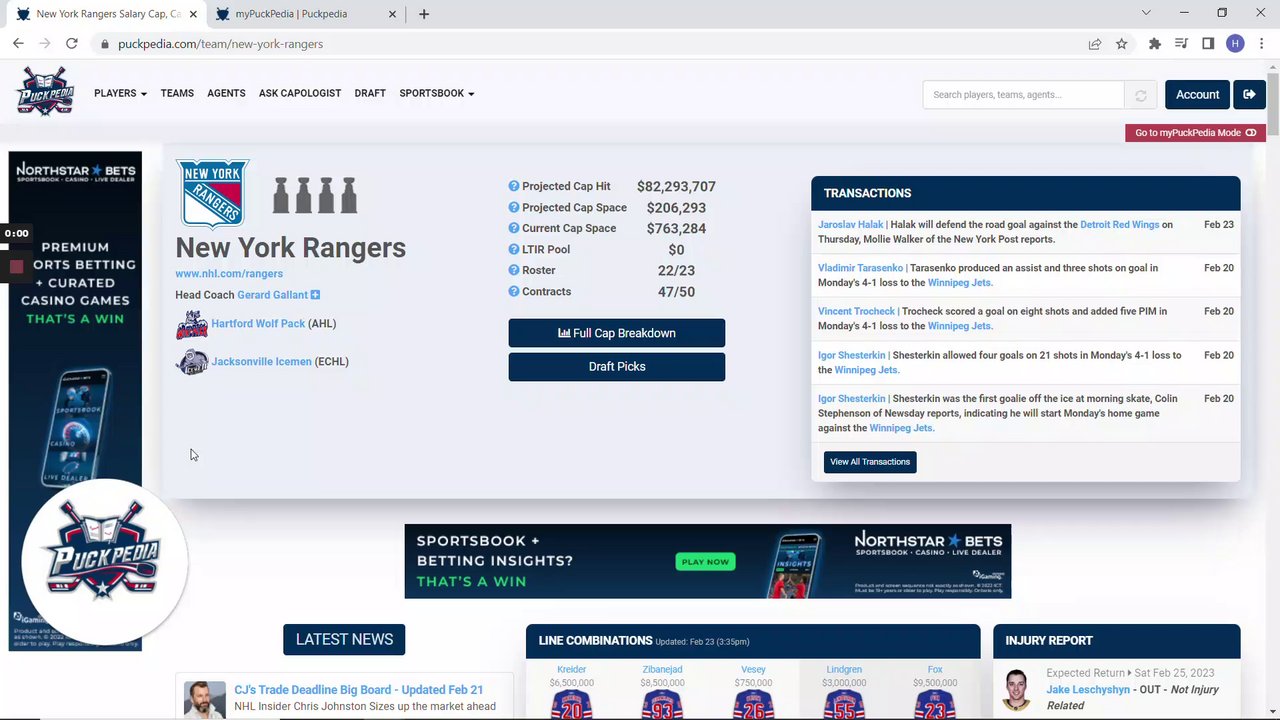The image size is (1280, 720).
Task: Click the login arrow icon next to Account
Action: tap(1249, 94)
